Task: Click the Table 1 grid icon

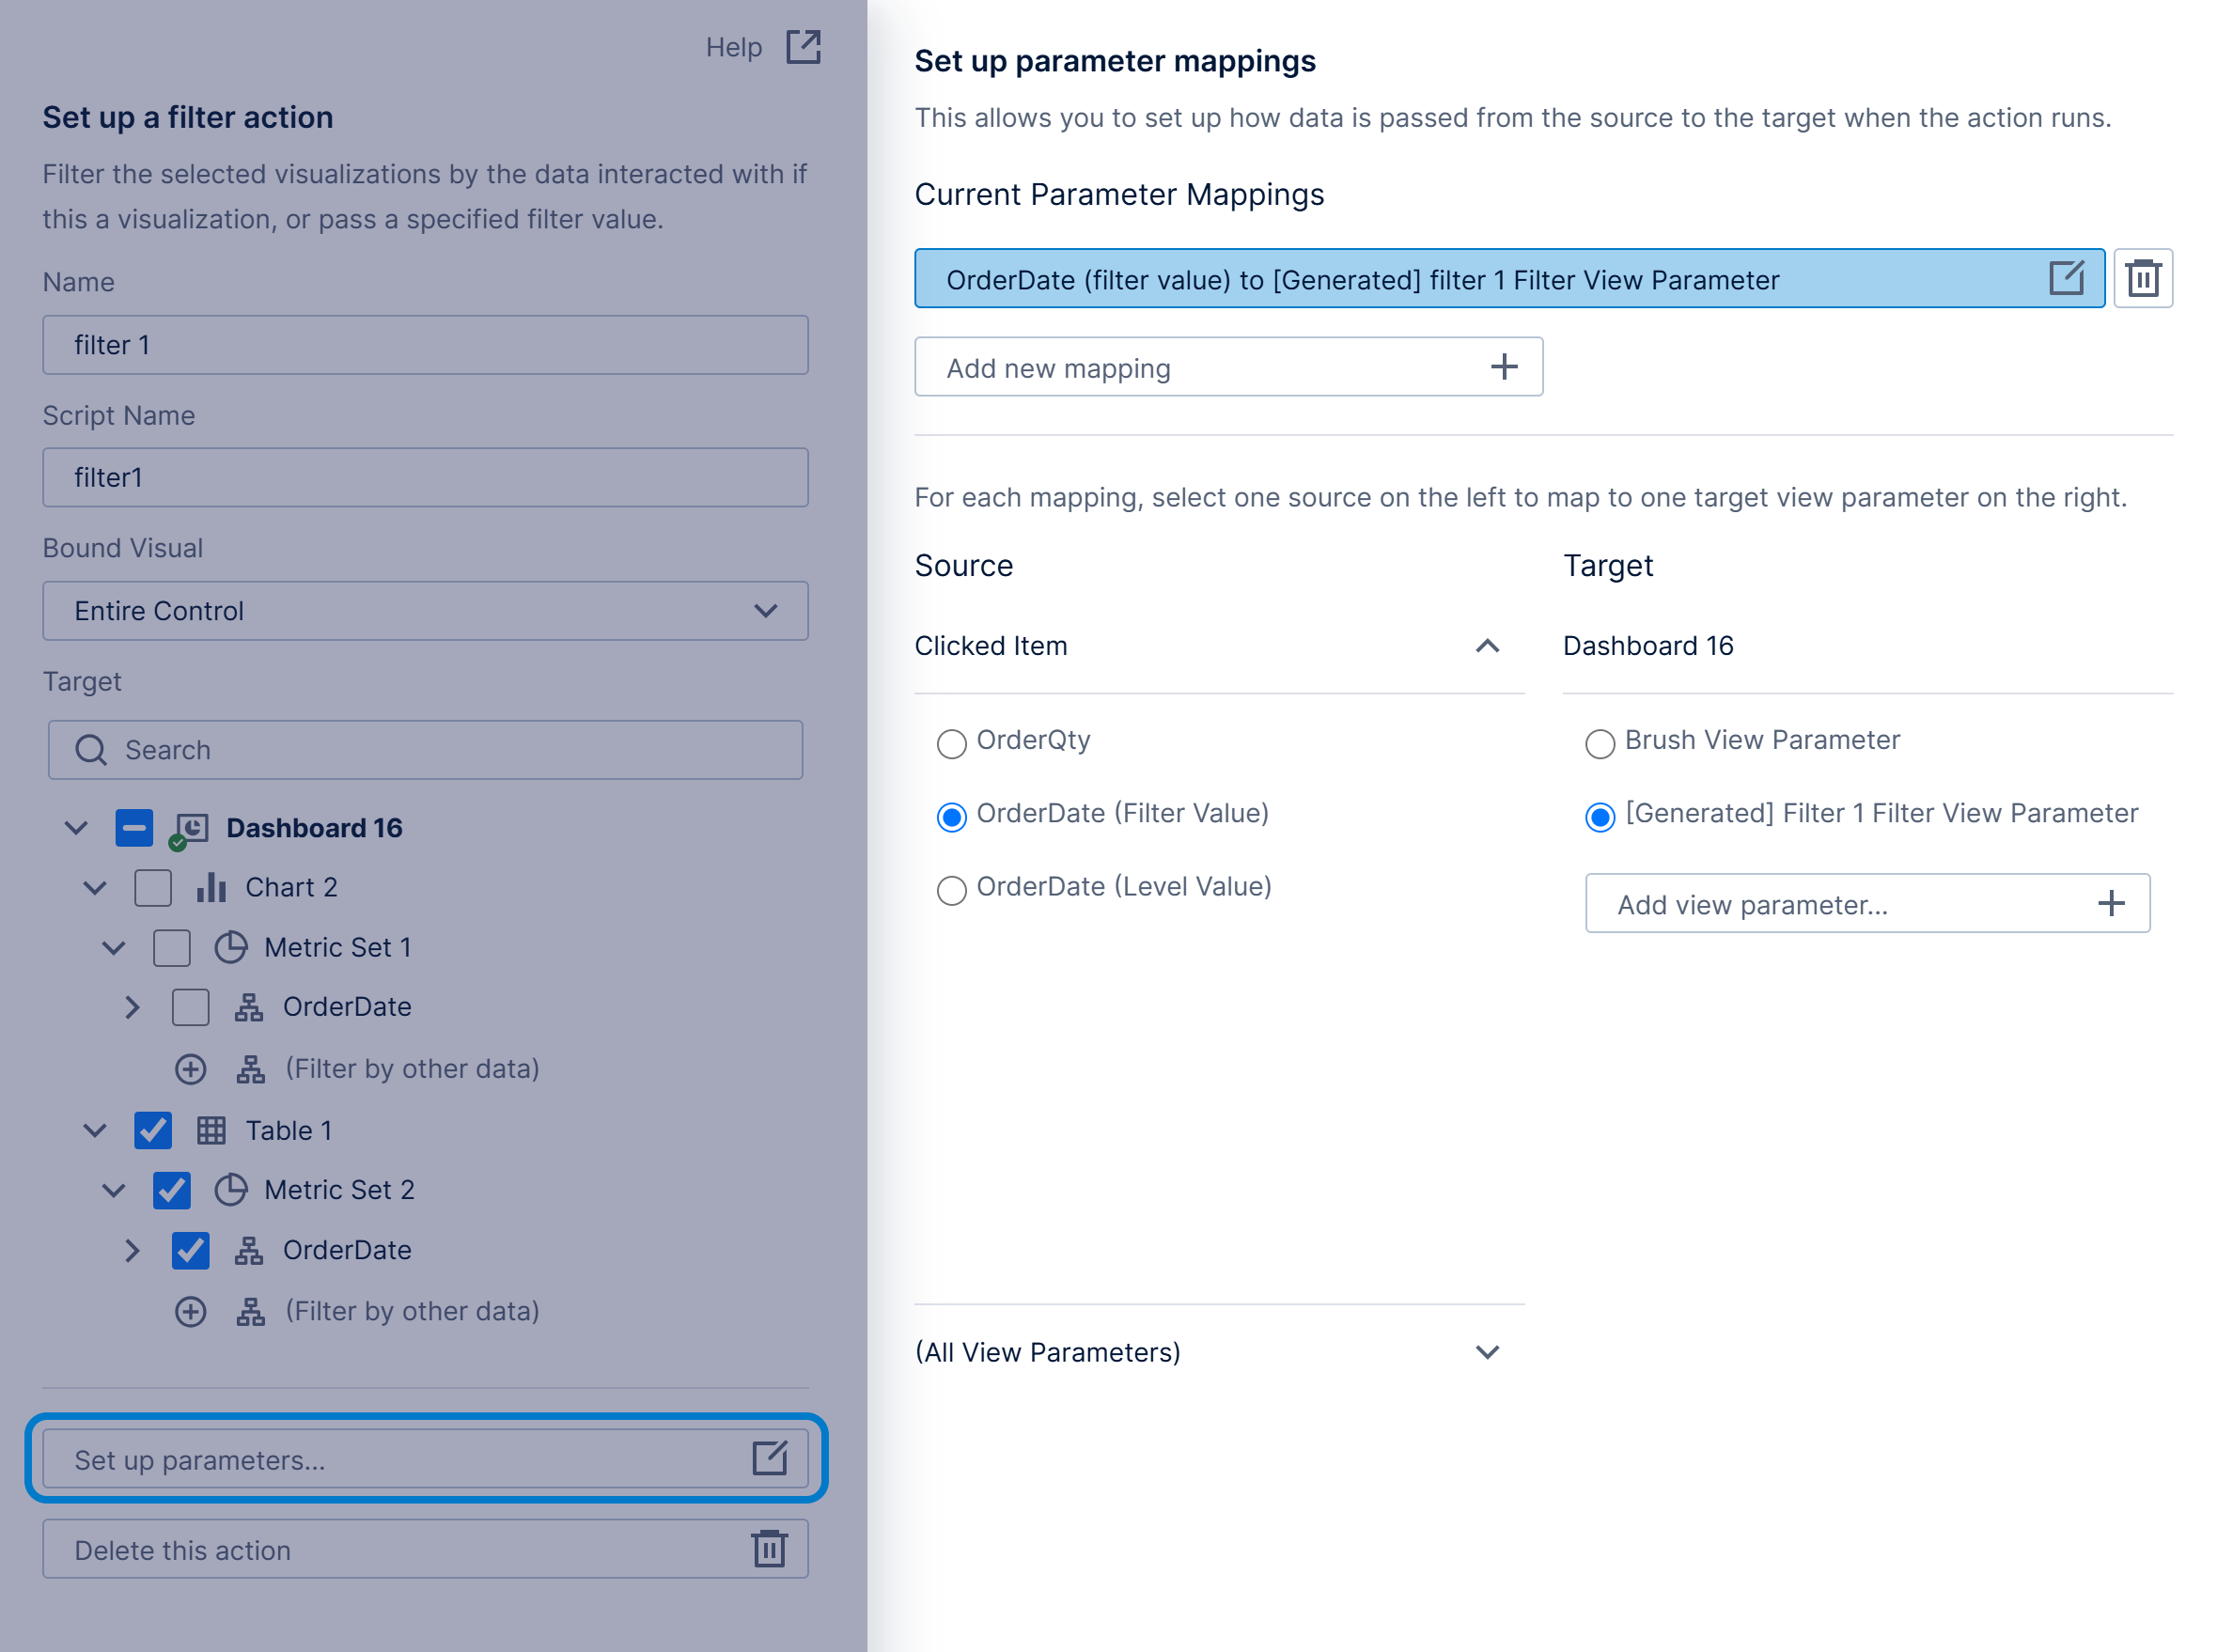Action: pyautogui.click(x=211, y=1130)
